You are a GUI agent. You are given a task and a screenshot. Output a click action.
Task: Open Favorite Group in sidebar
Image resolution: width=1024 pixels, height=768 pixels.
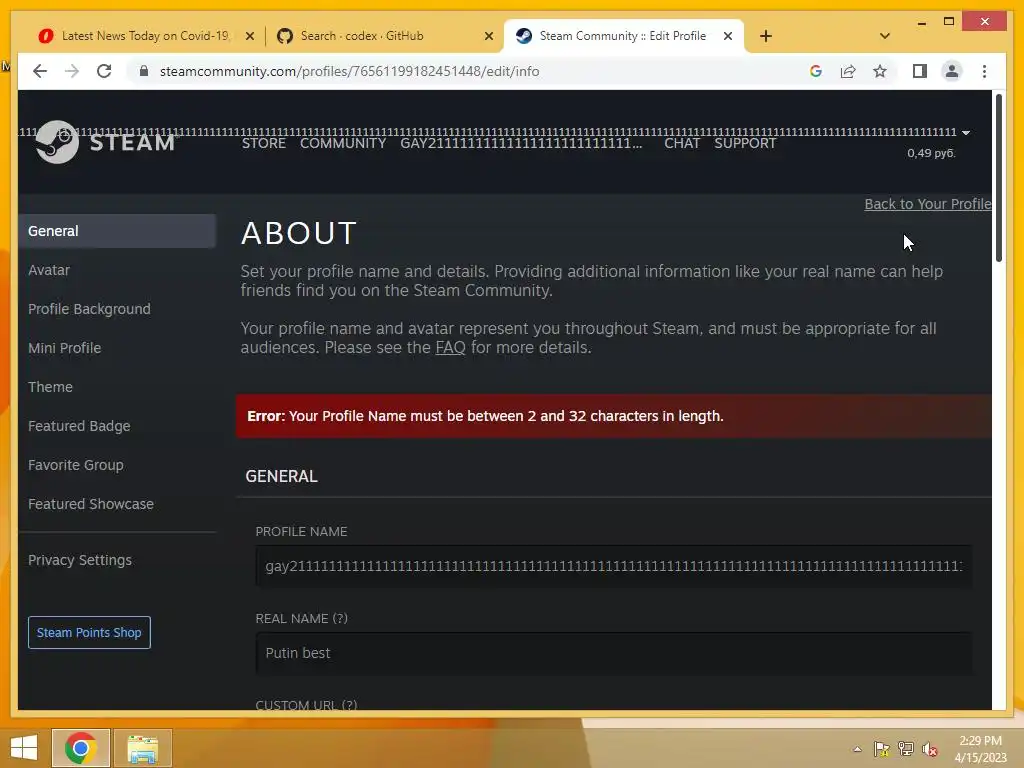[76, 465]
